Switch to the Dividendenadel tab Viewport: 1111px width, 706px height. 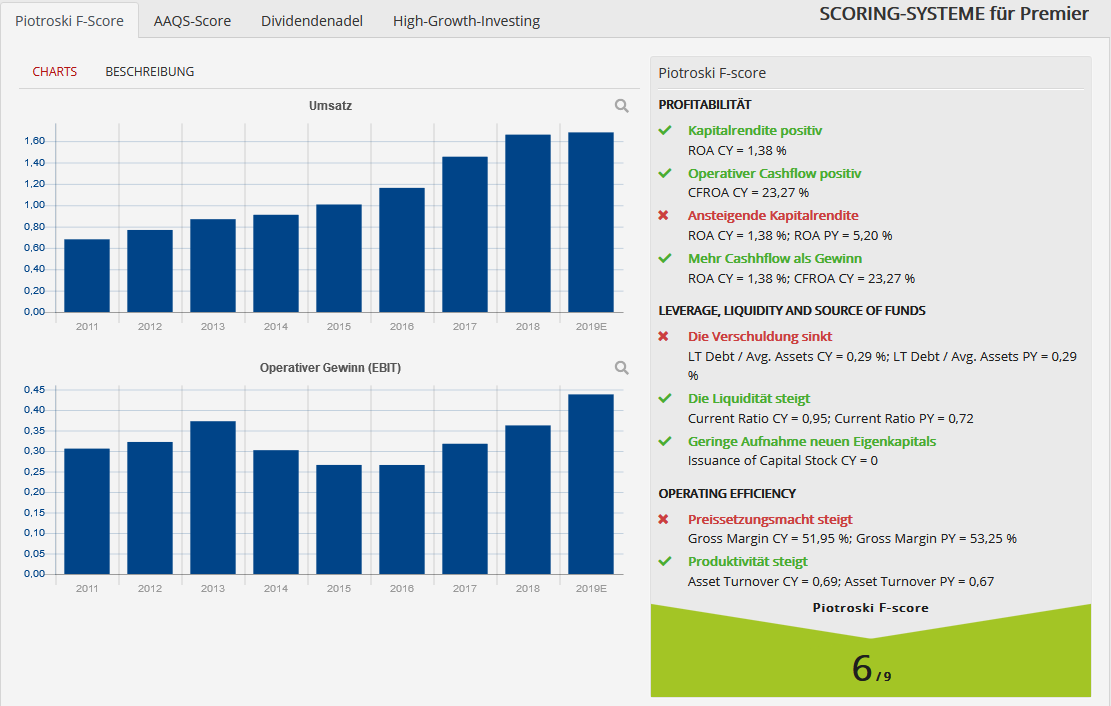(x=312, y=21)
